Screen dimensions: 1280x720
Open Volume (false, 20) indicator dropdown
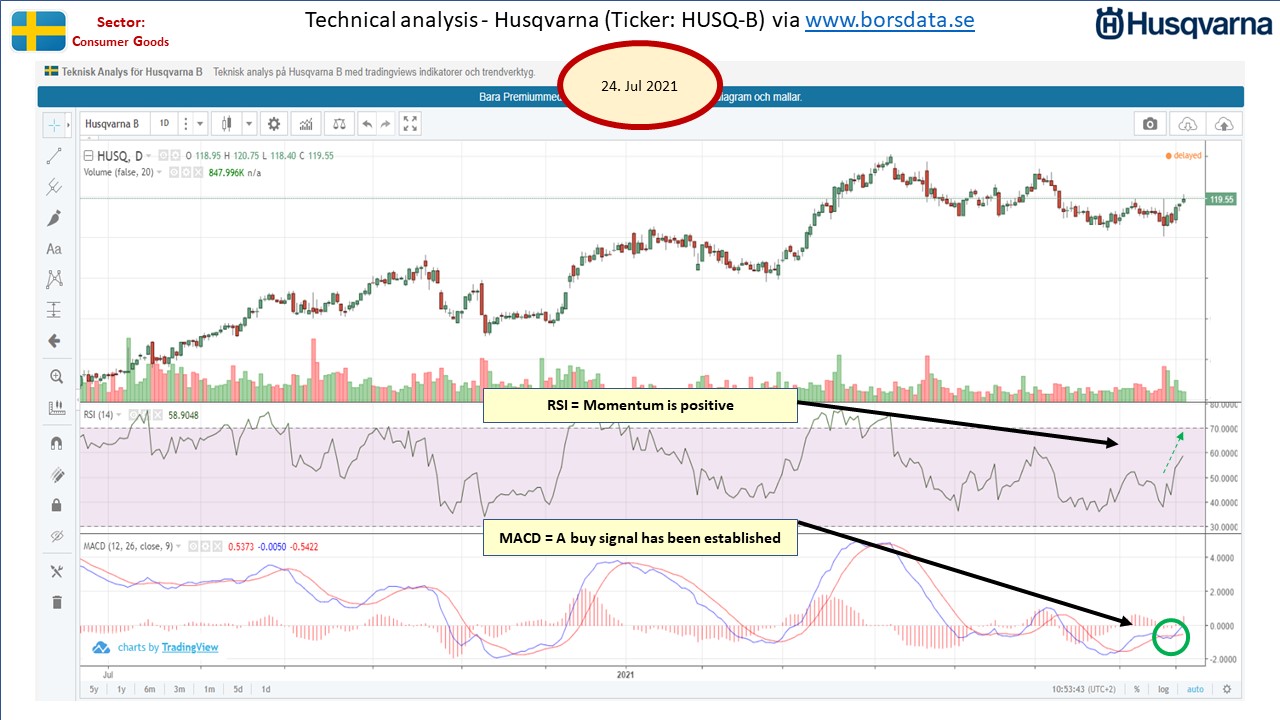(159, 172)
